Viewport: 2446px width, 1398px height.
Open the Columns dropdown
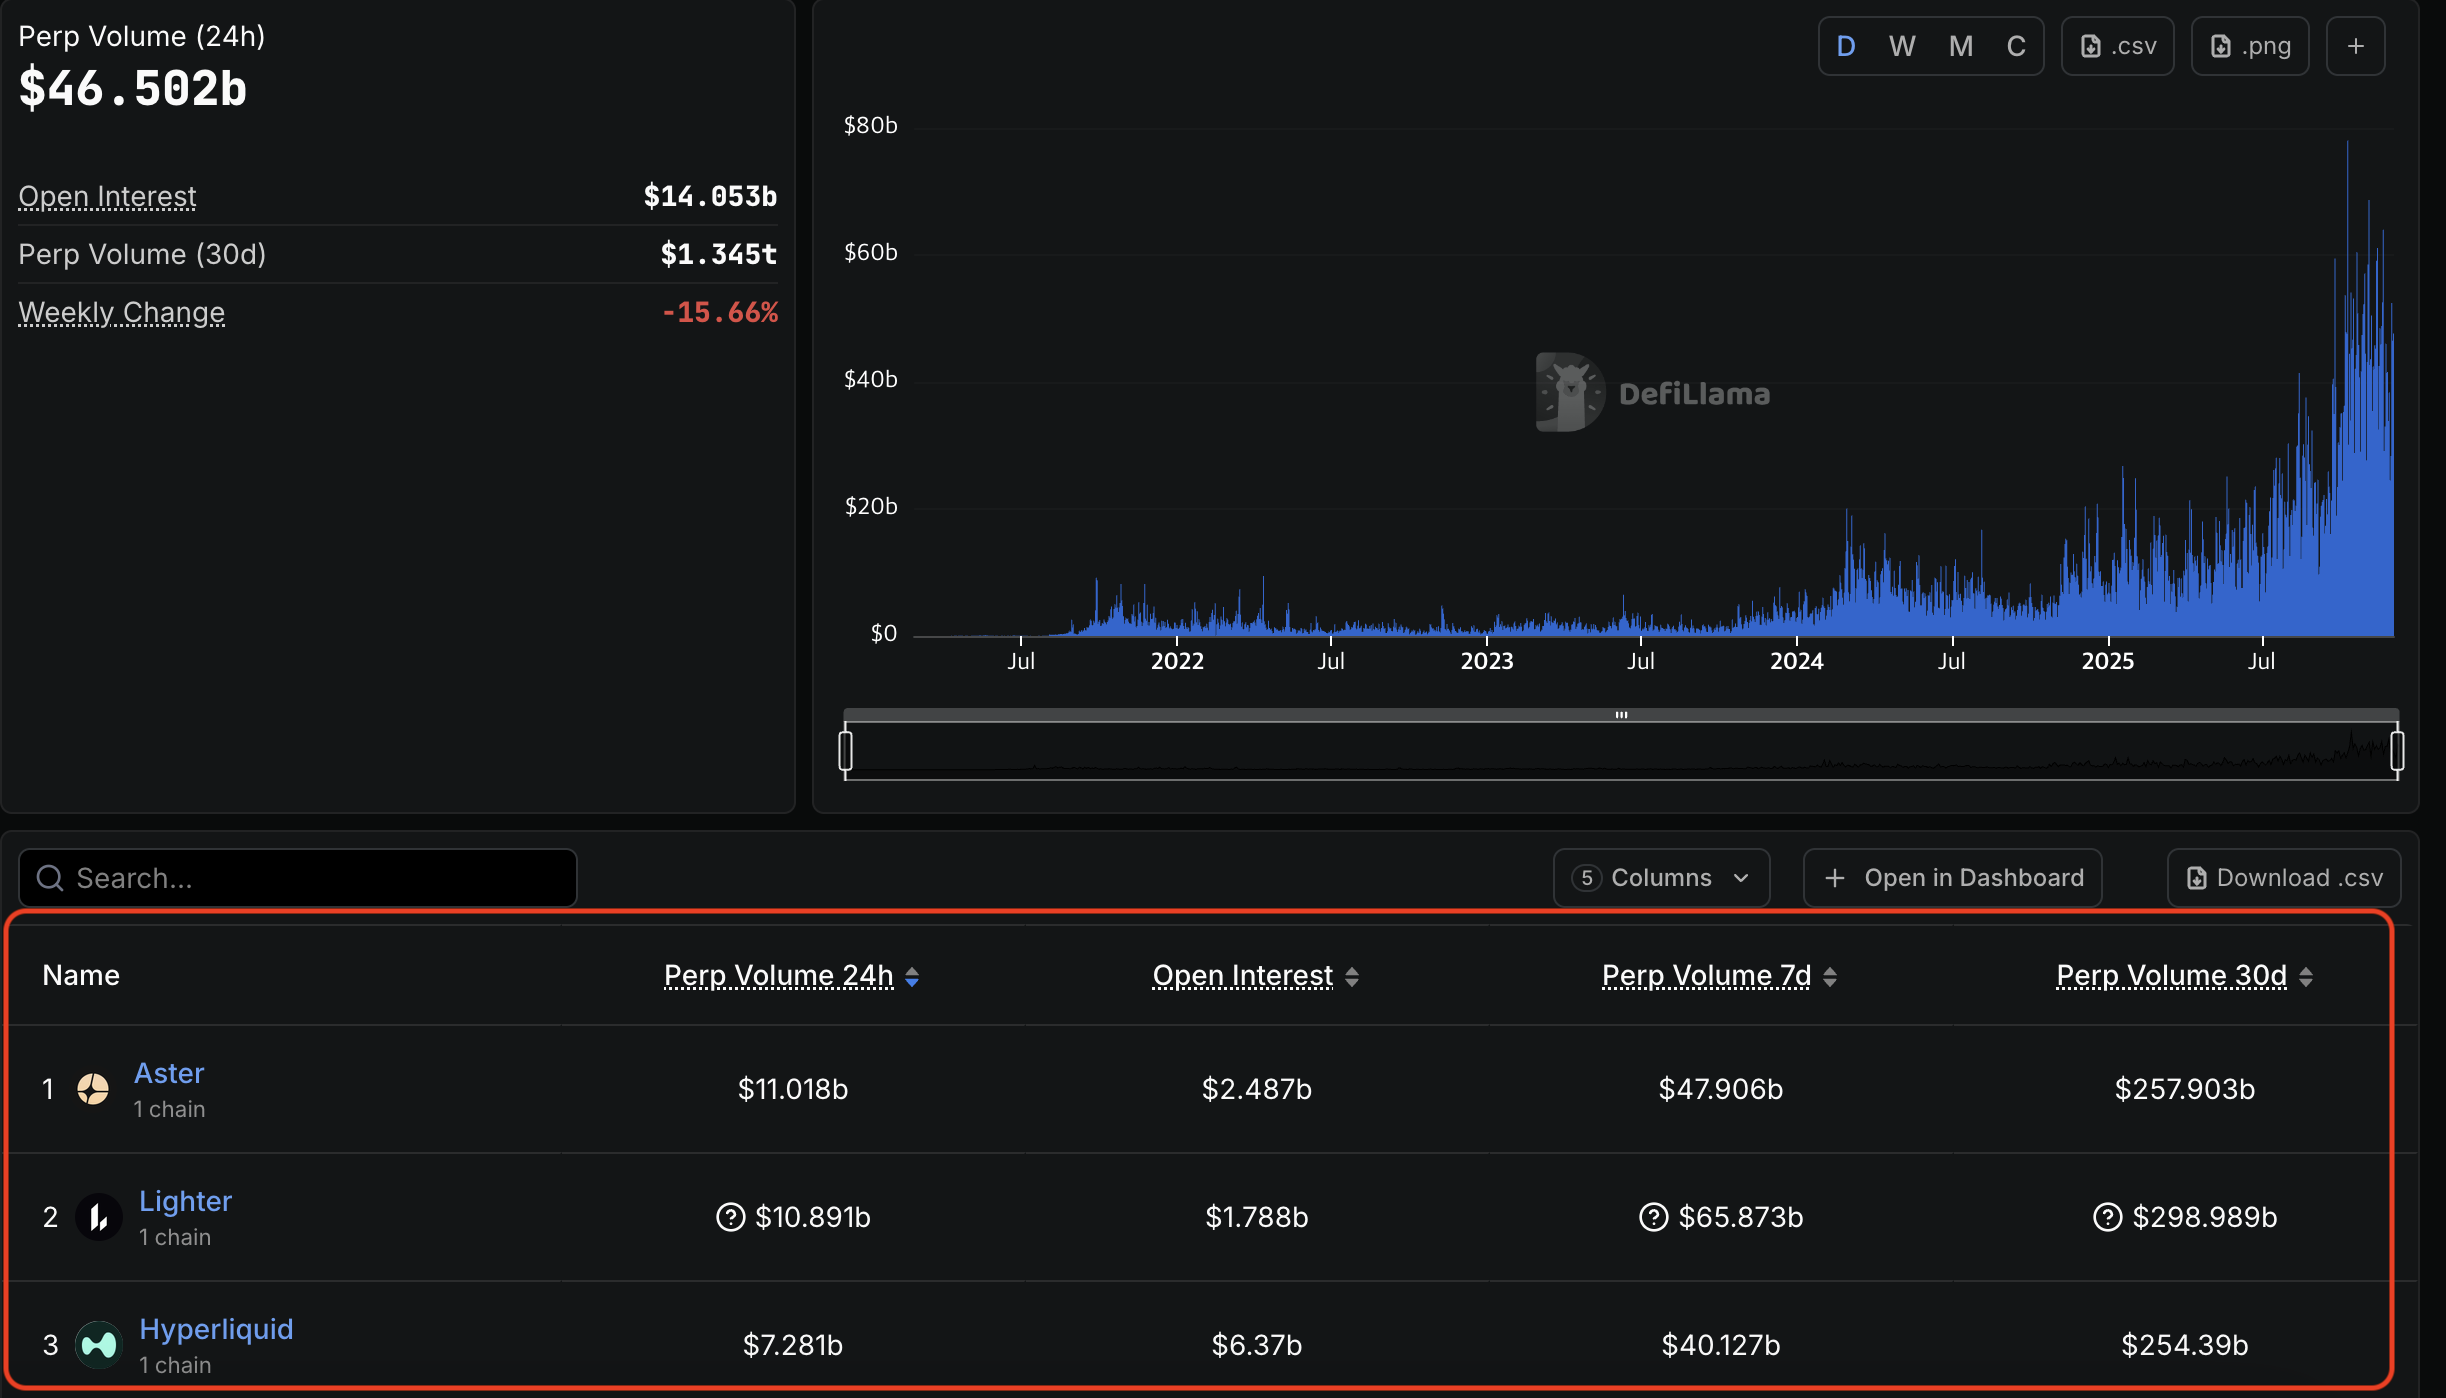pyautogui.click(x=1661, y=878)
